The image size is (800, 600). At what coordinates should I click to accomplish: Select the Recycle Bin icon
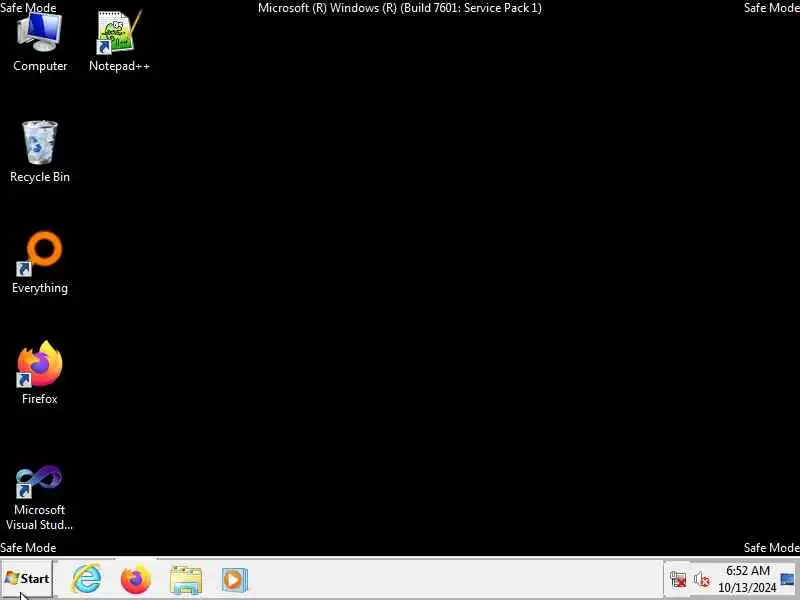coord(40,152)
